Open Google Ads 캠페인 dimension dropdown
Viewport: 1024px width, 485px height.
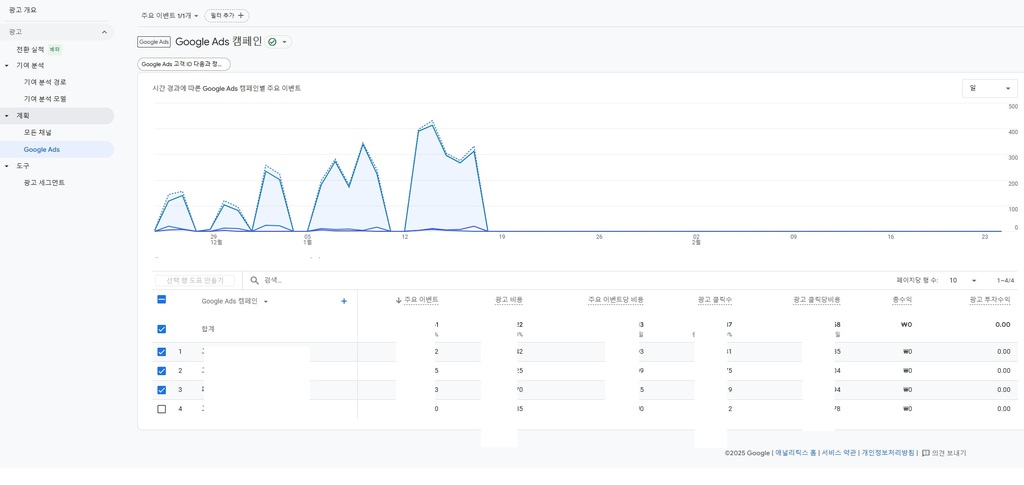pyautogui.click(x=234, y=301)
